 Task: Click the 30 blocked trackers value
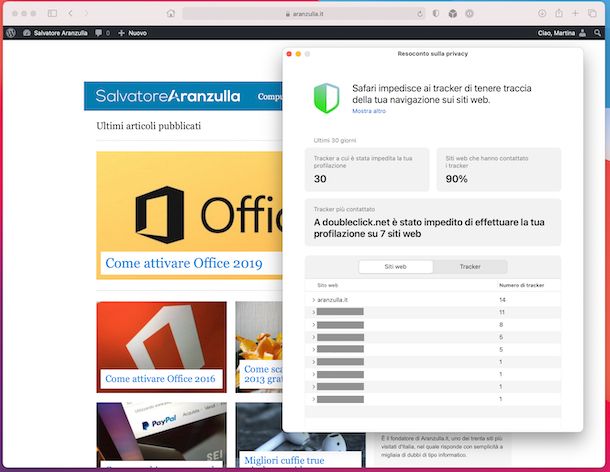(x=320, y=179)
